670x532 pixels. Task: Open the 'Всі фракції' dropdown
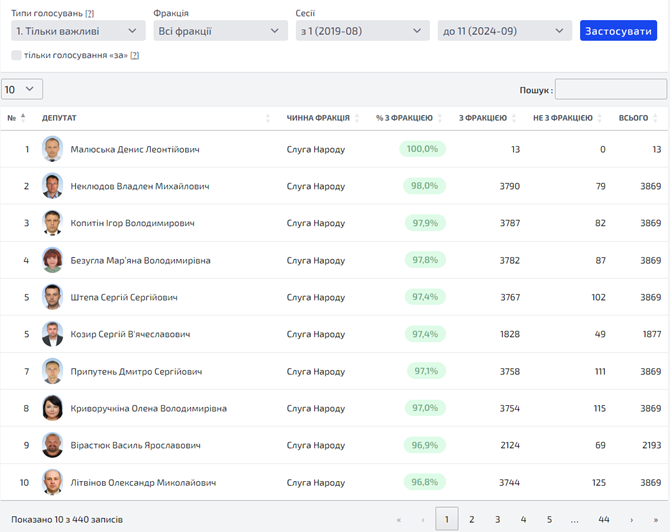pos(220,31)
